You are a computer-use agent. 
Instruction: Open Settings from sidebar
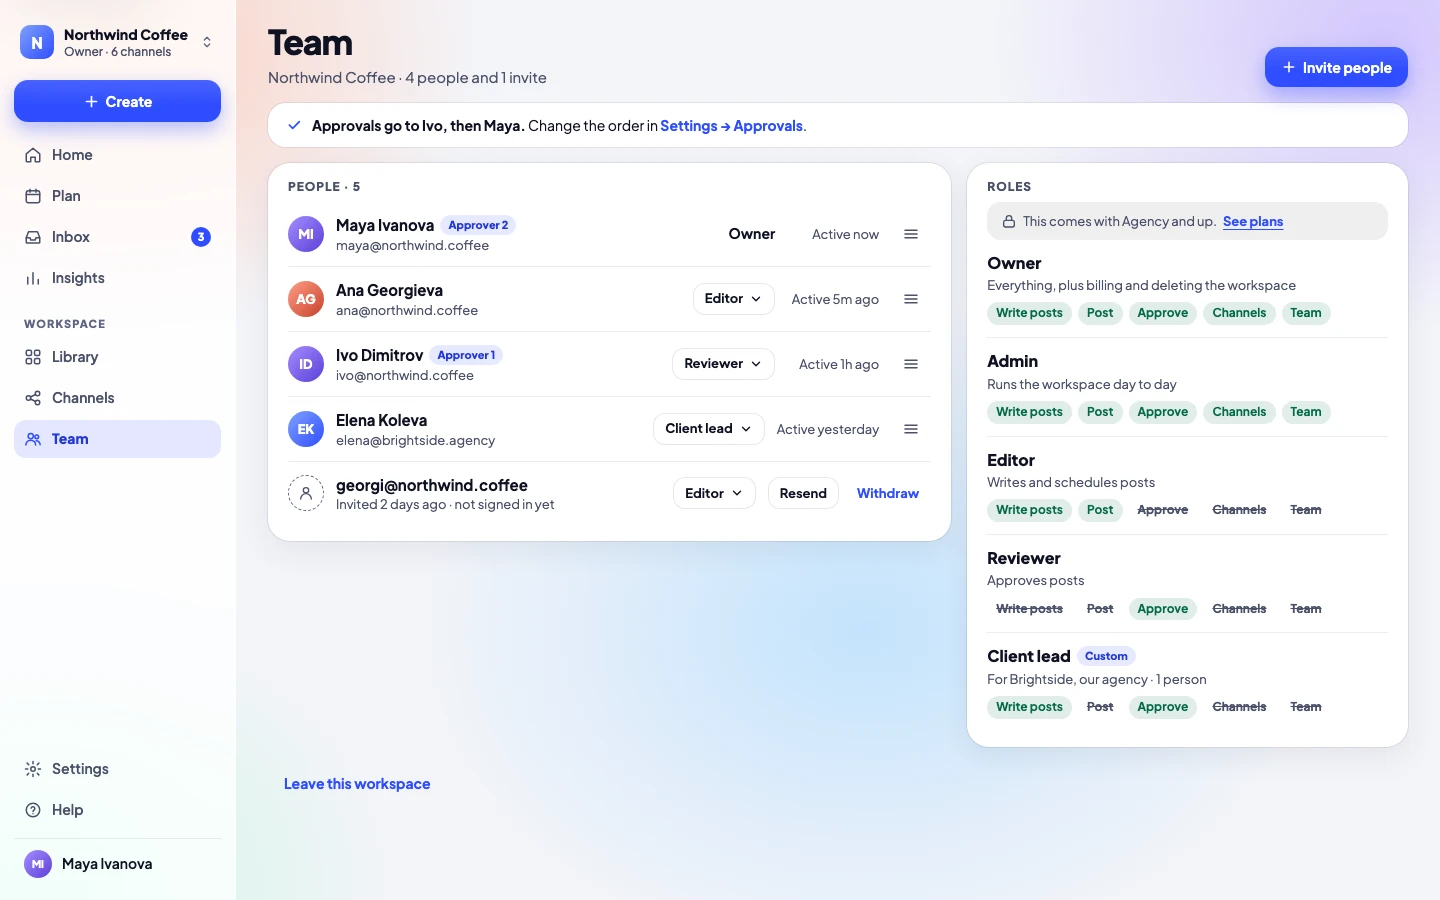pyautogui.click(x=118, y=769)
